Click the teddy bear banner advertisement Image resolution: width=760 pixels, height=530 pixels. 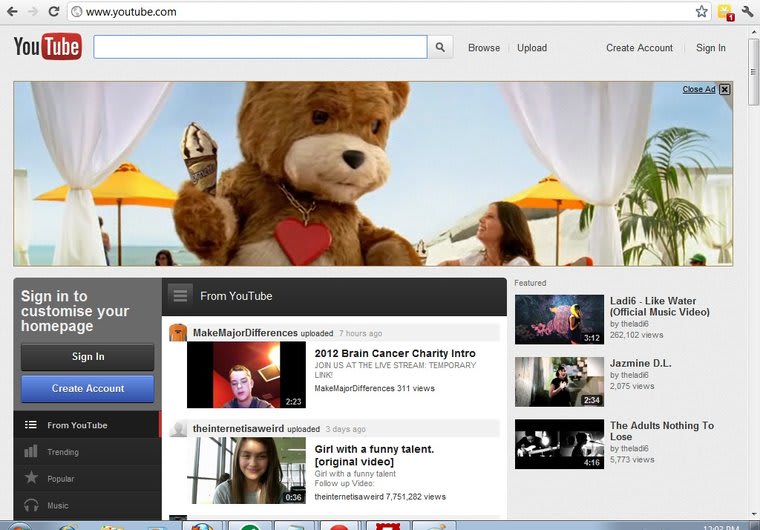pos(373,174)
